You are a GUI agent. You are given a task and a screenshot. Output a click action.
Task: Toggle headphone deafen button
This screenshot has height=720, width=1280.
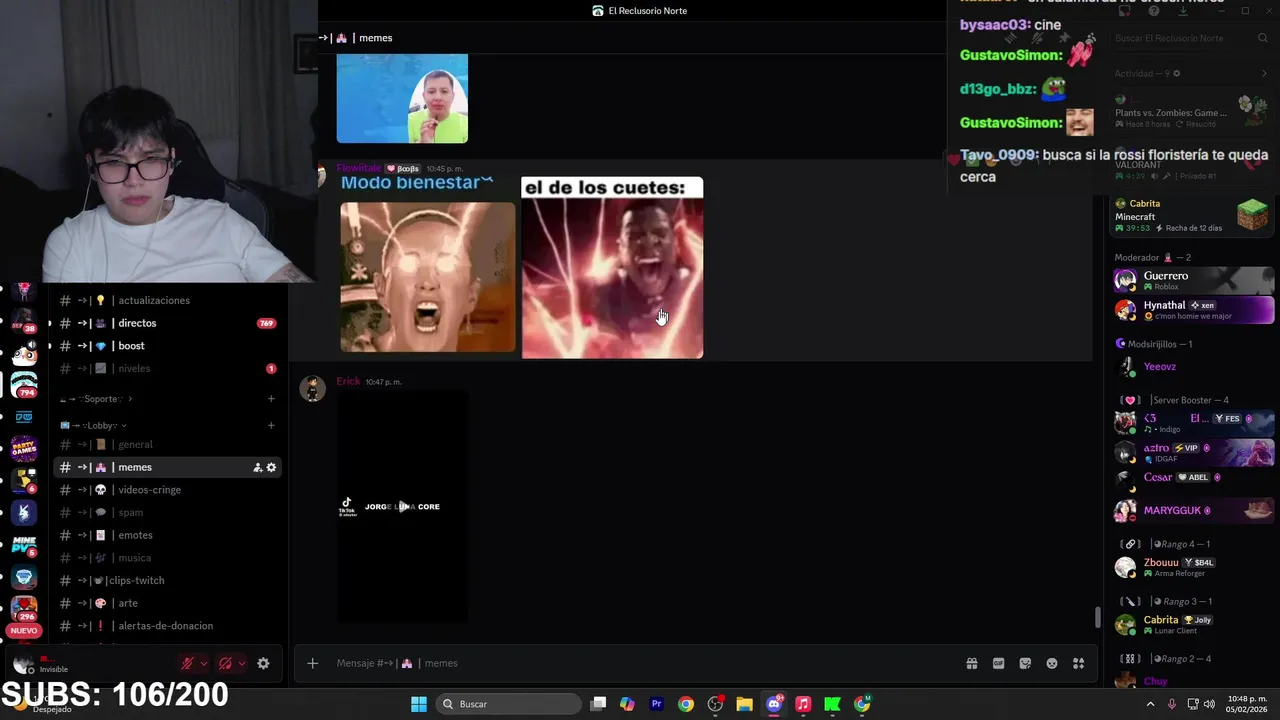(x=225, y=663)
